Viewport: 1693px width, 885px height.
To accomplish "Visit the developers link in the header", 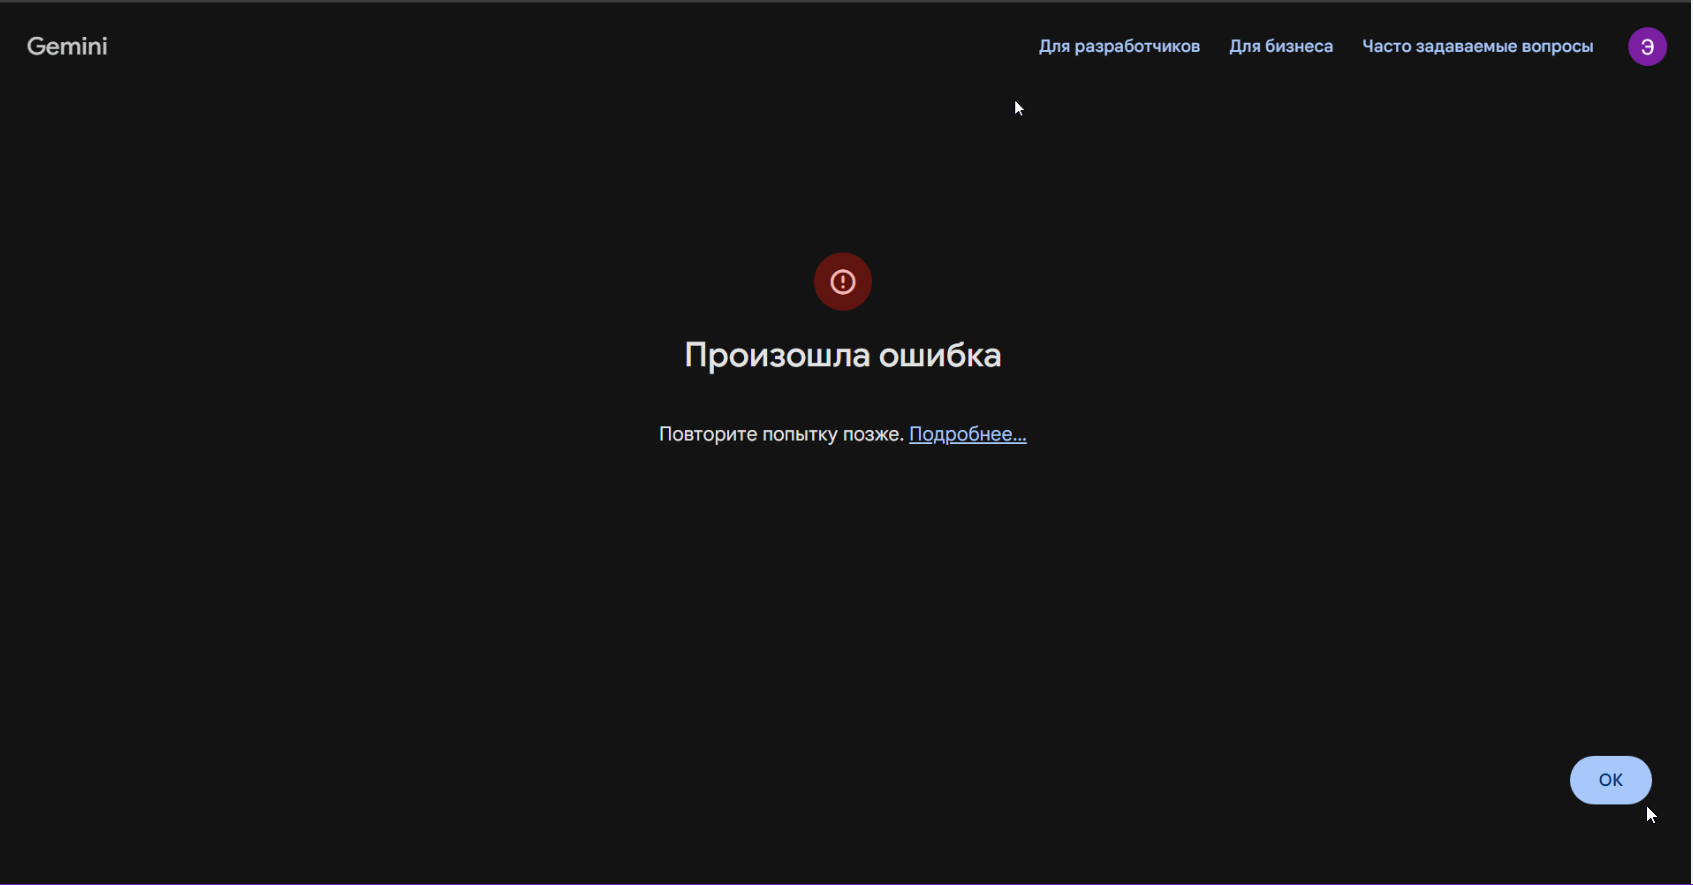I will [x=1119, y=47].
